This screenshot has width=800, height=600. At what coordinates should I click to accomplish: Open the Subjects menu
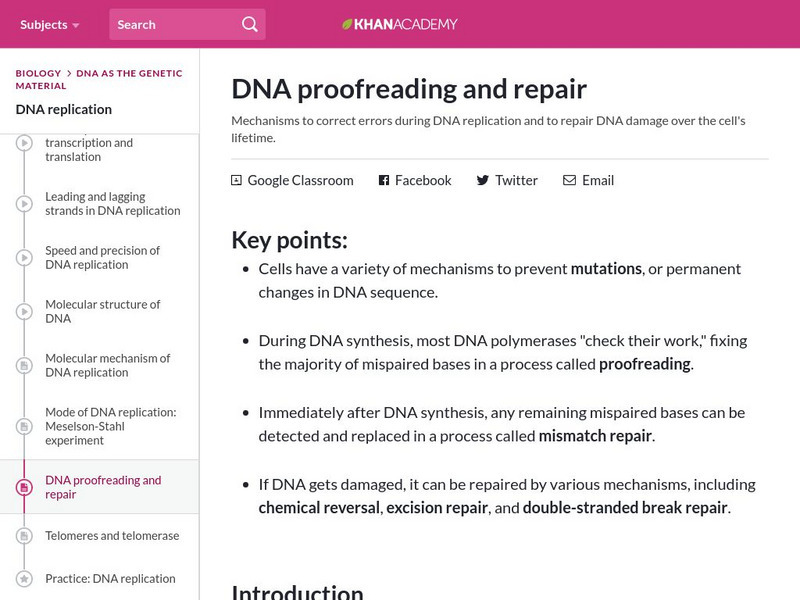[x=45, y=23]
